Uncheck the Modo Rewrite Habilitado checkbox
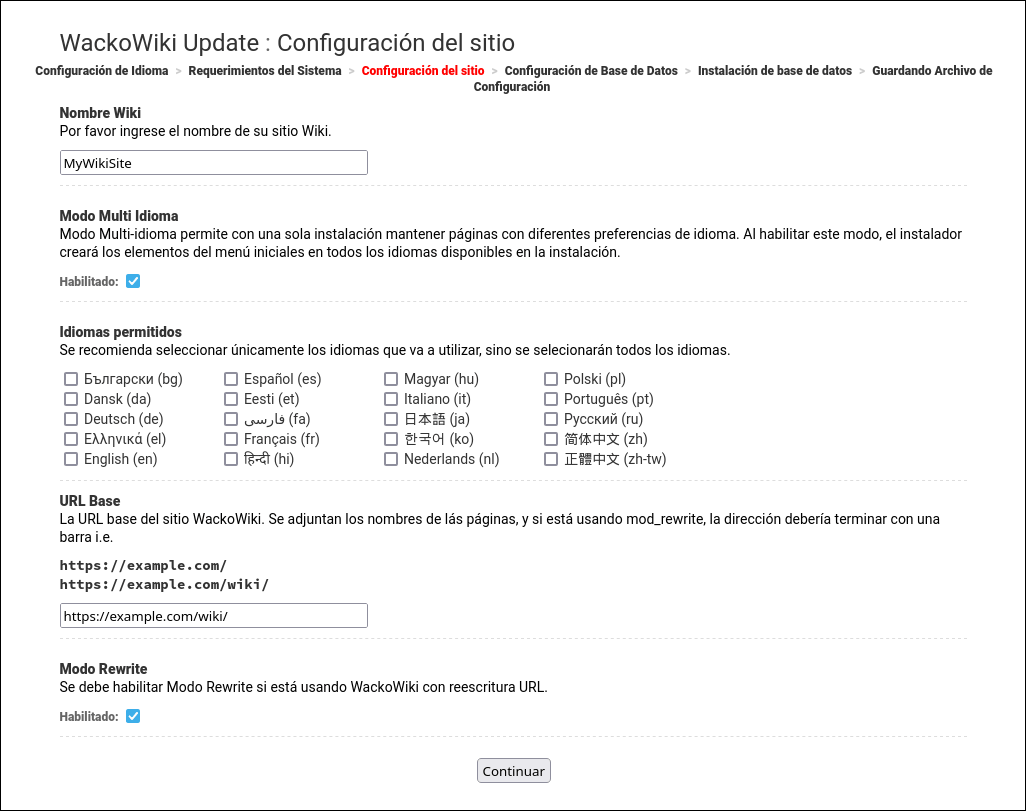1026x811 pixels. click(133, 716)
